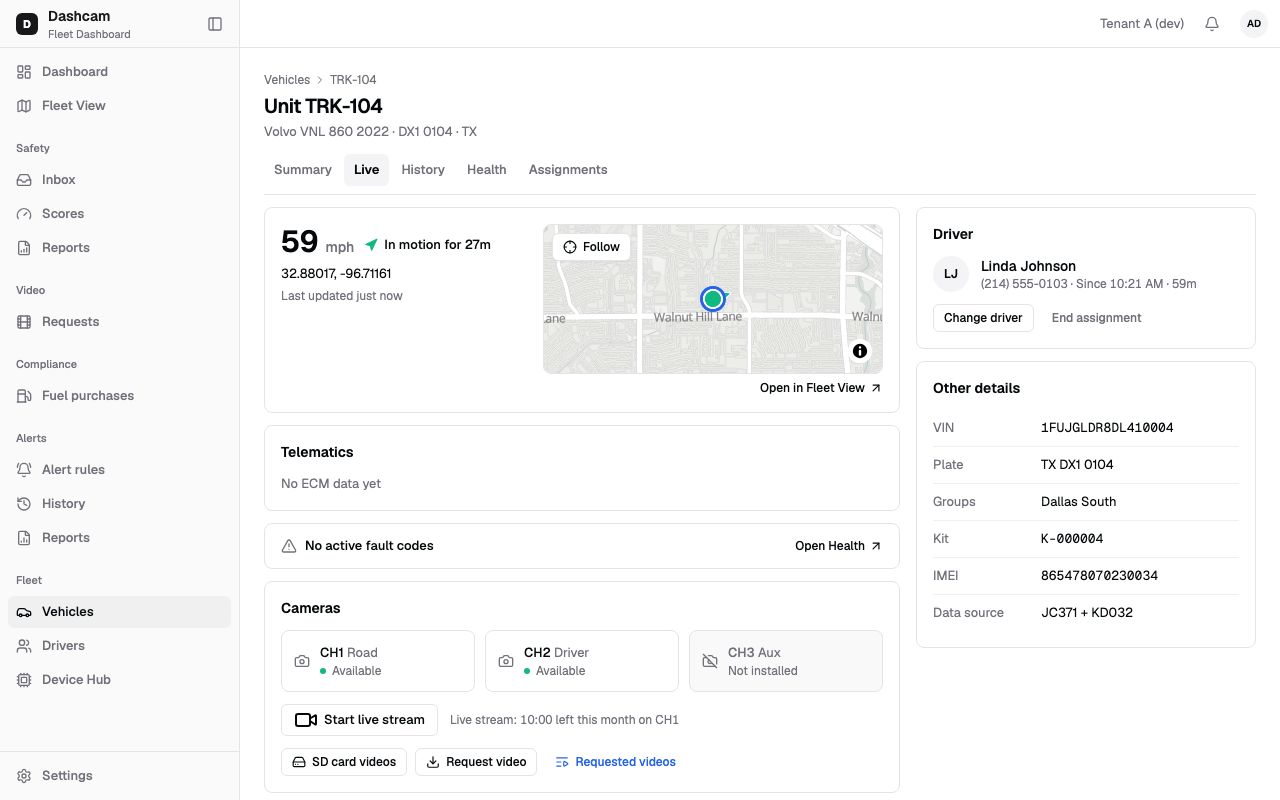Switch to the Health tab
The height and width of the screenshot is (800, 1280).
[x=487, y=170]
